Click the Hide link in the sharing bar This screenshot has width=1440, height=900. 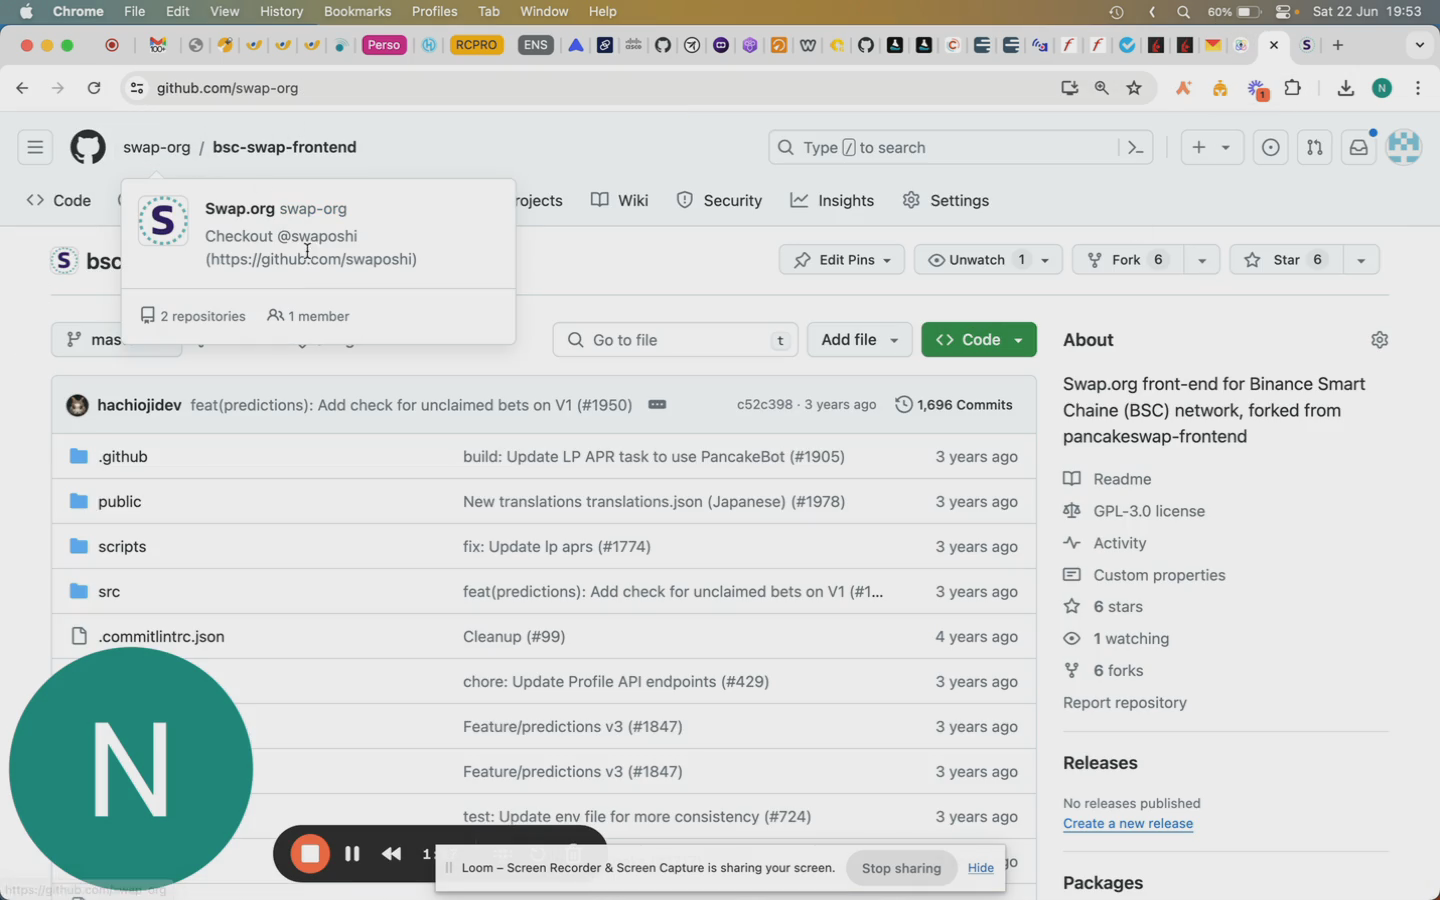click(981, 868)
